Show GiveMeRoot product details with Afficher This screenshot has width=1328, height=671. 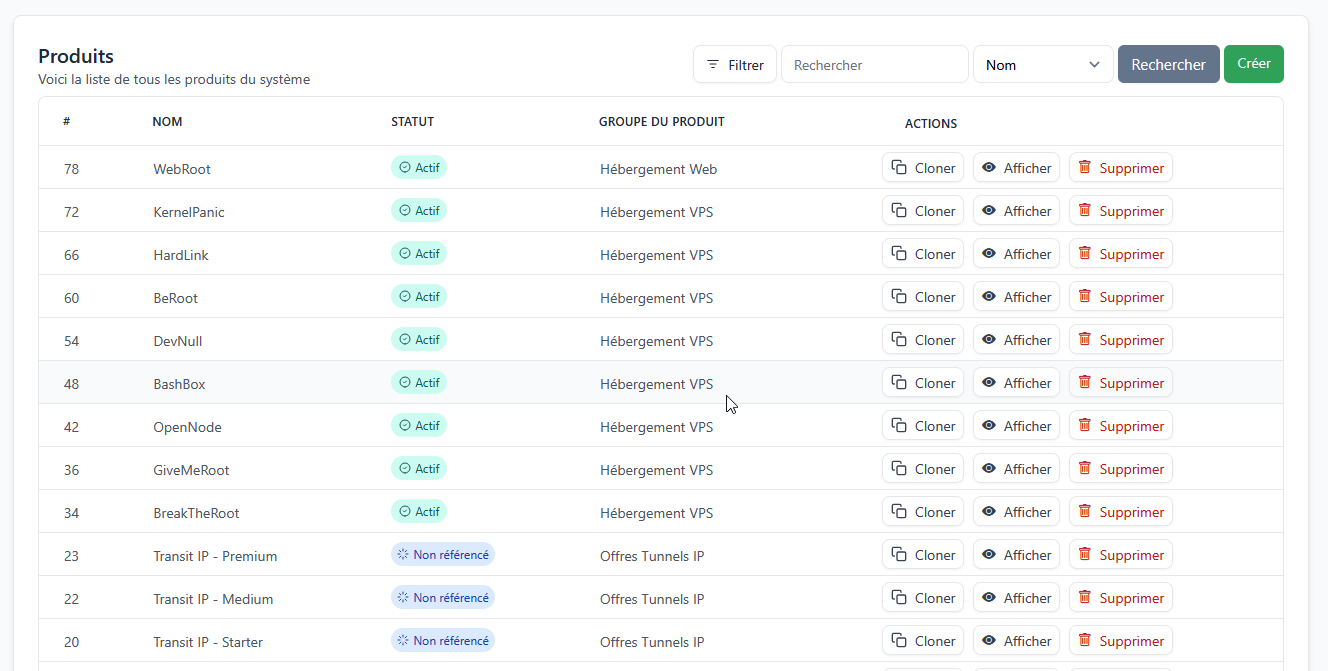[1016, 469]
